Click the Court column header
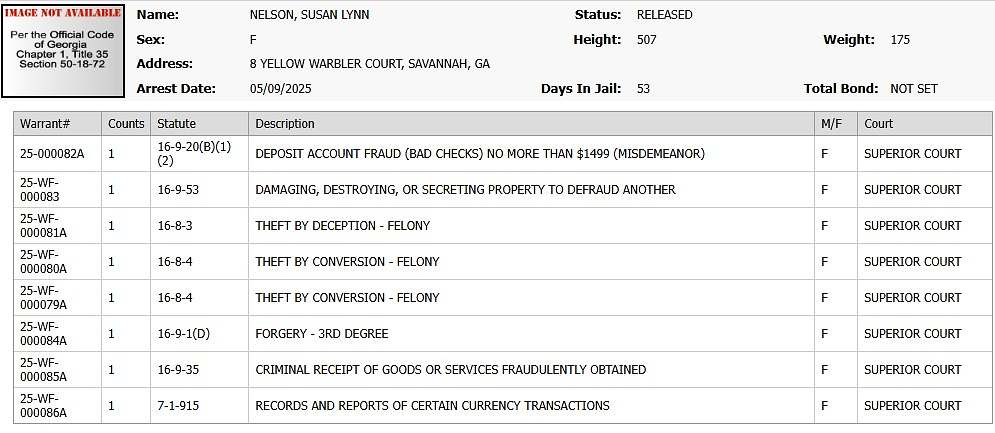995x433 pixels. (x=878, y=124)
